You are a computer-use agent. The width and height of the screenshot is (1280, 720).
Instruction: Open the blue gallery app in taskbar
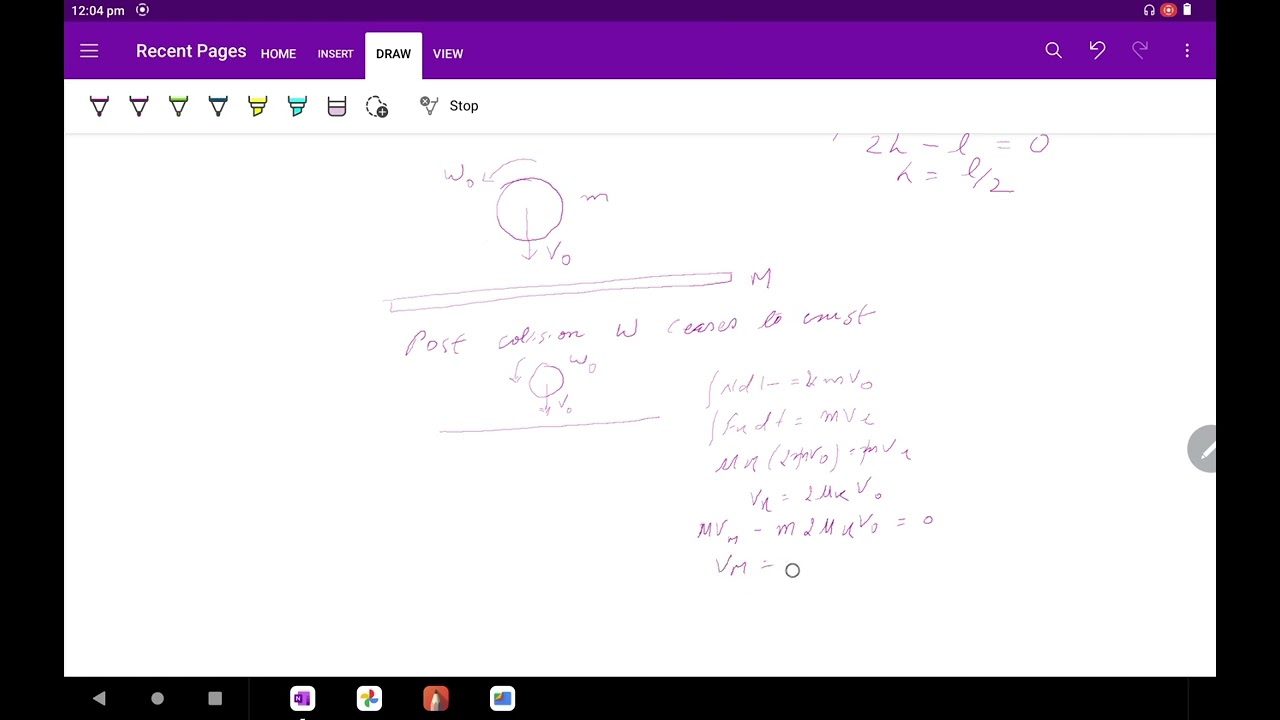[503, 698]
